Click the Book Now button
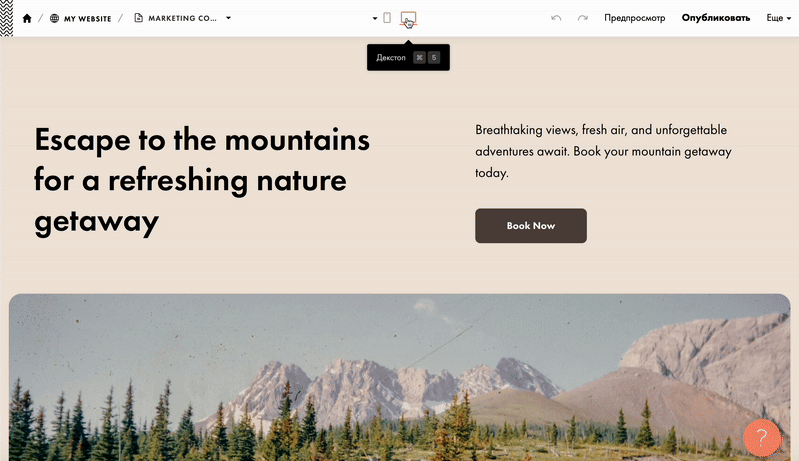This screenshot has width=799, height=461. point(530,226)
